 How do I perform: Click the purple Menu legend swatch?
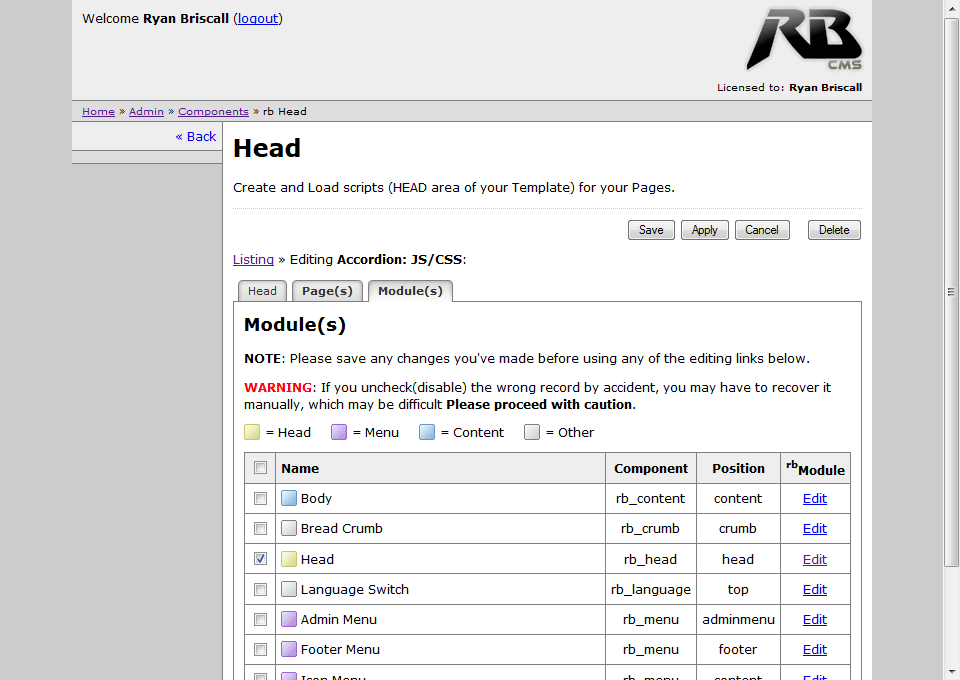(x=339, y=432)
